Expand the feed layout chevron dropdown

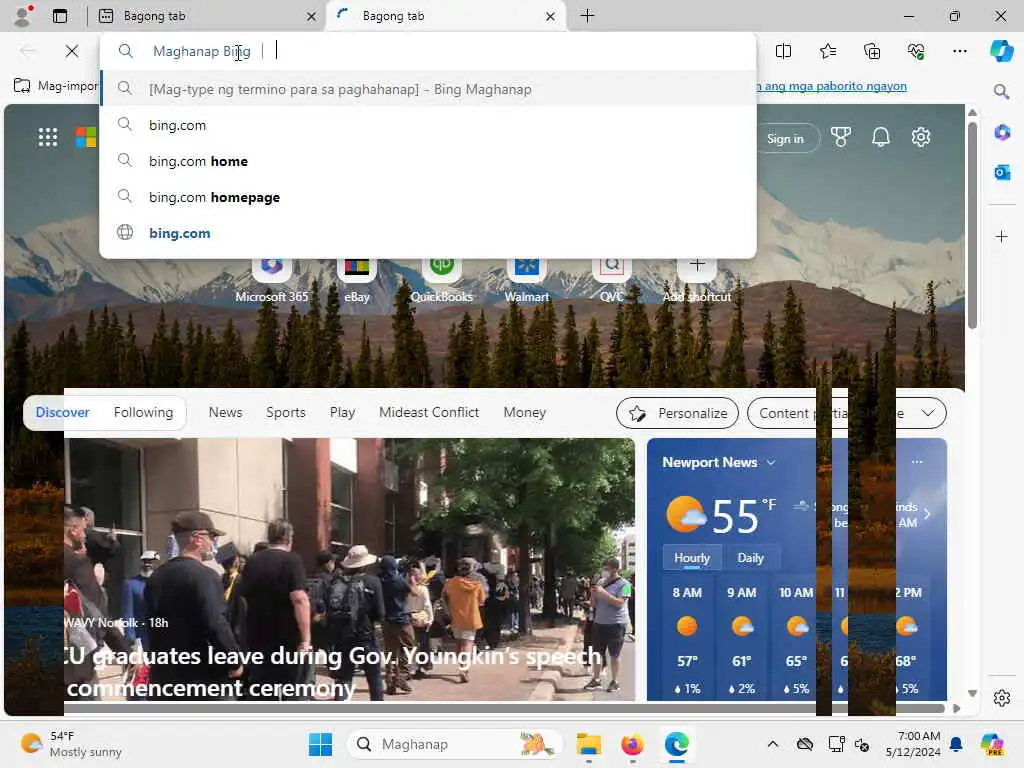click(927, 413)
